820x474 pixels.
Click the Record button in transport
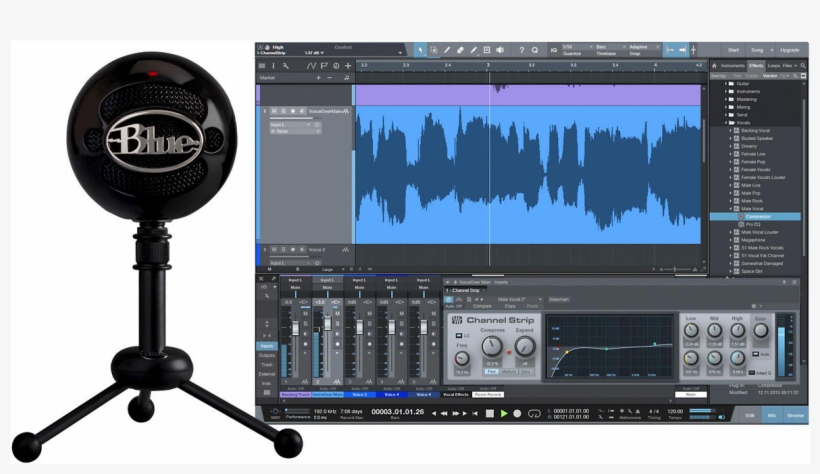tap(517, 413)
